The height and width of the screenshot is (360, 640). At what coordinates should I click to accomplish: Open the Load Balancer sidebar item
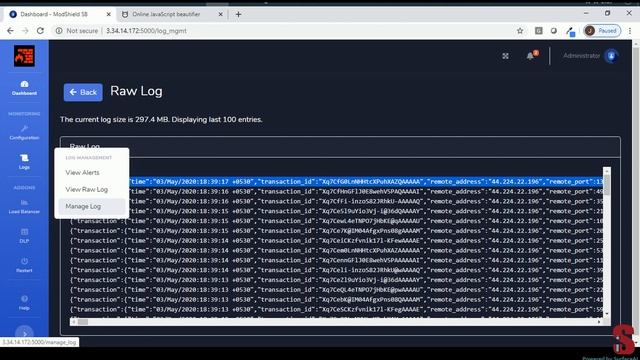tap(24, 207)
